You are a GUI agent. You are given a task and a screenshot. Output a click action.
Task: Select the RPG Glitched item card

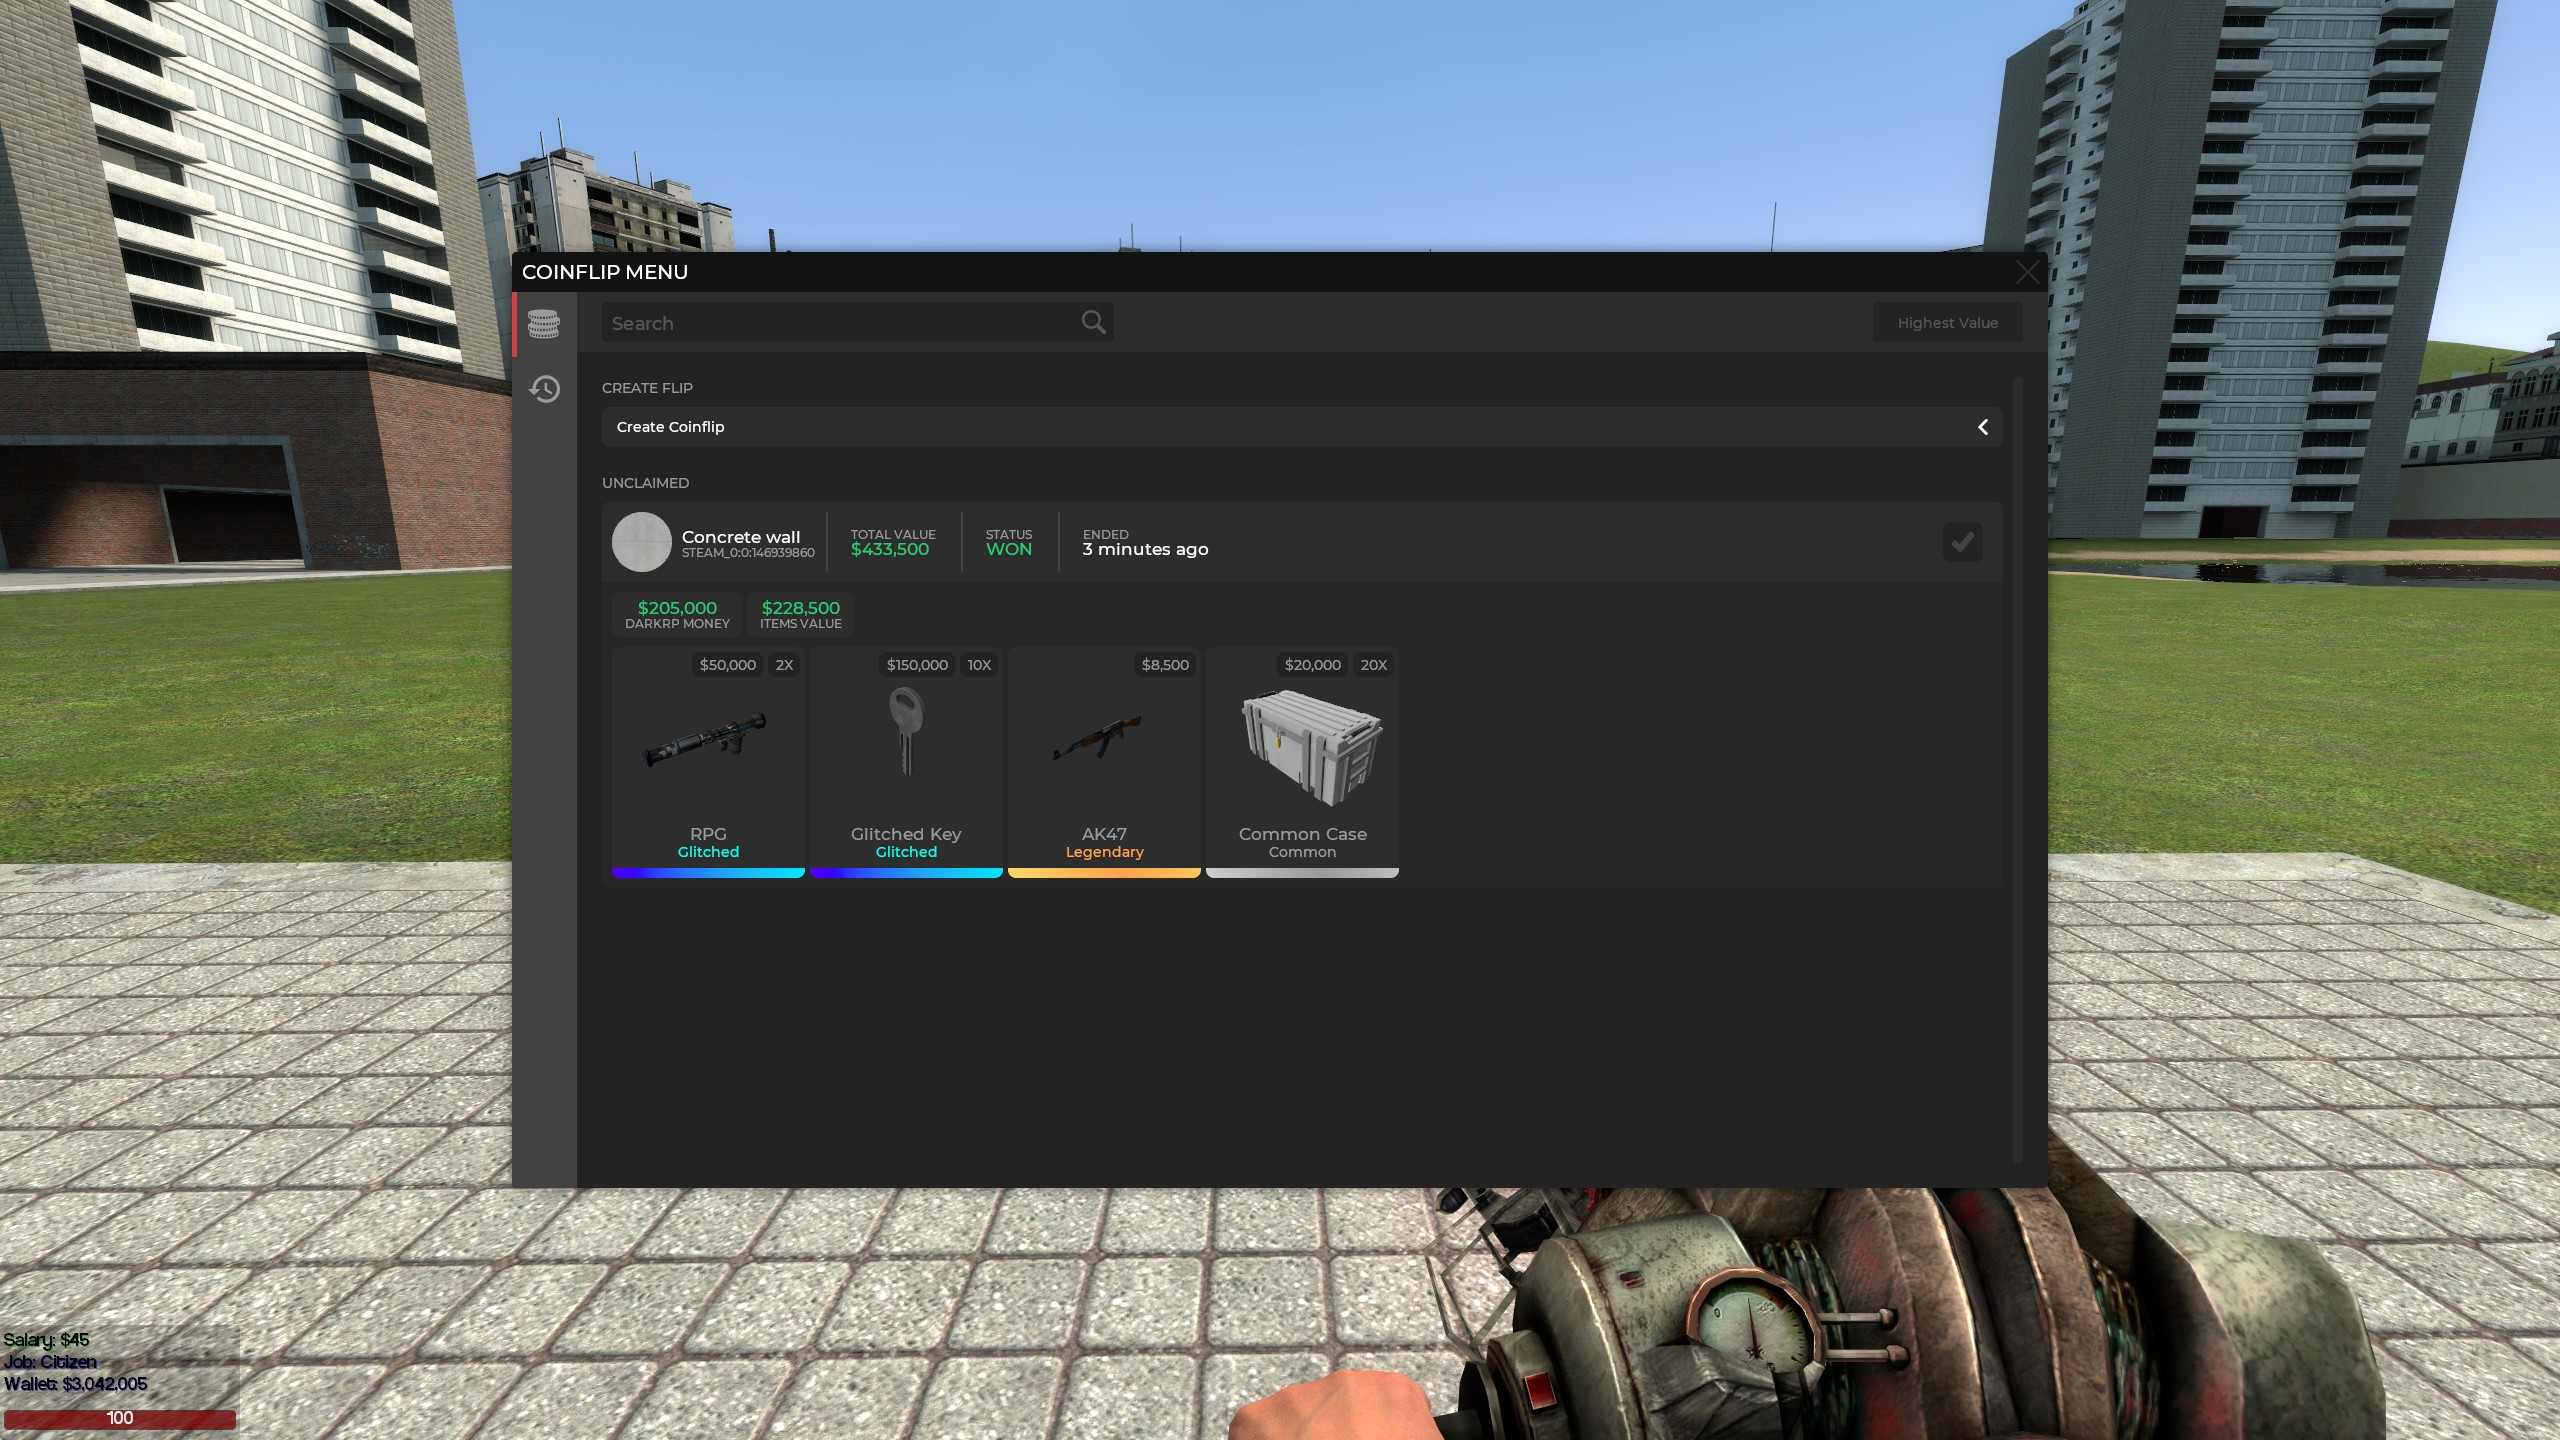[708, 762]
